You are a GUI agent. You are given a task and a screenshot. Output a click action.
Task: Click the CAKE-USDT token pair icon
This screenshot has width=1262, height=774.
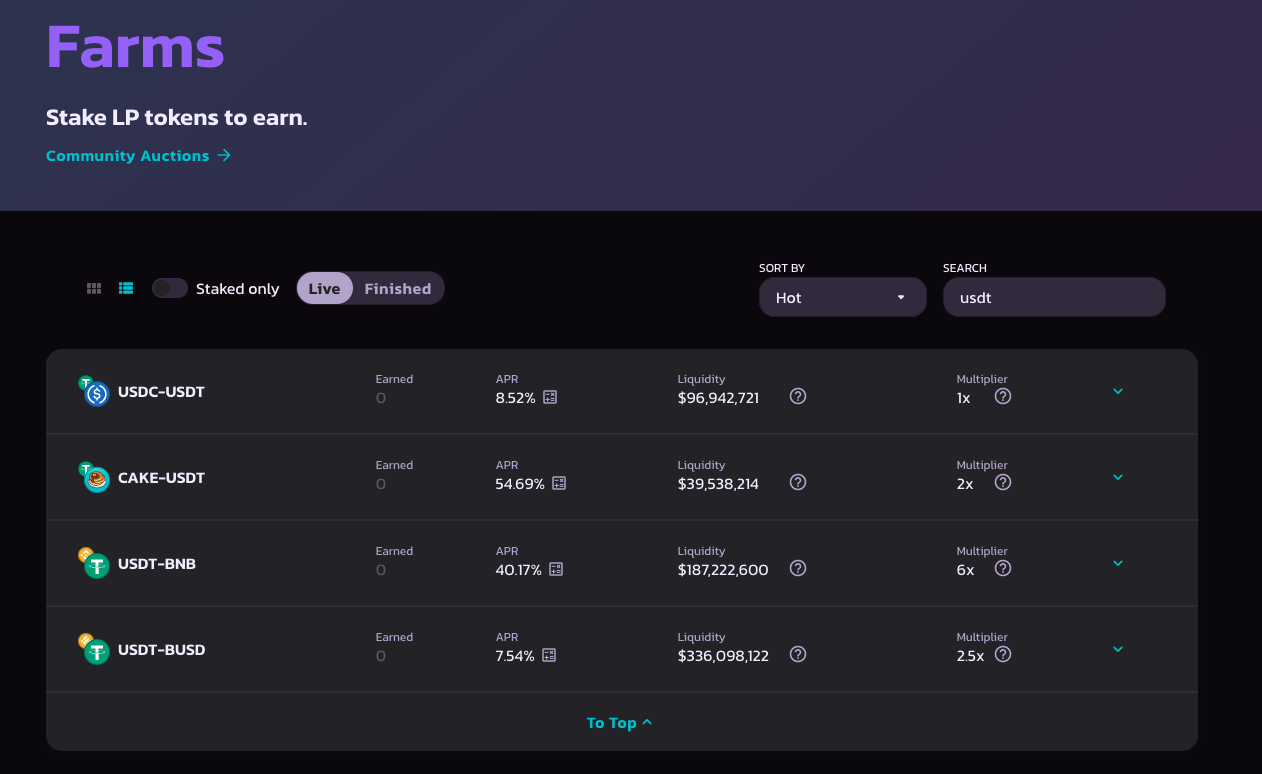[94, 478]
